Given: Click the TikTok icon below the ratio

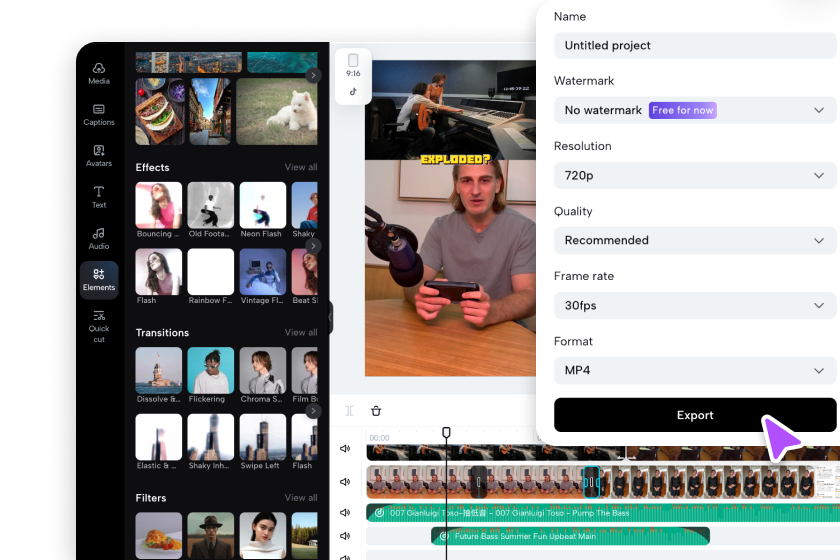Looking at the screenshot, I should (353, 92).
